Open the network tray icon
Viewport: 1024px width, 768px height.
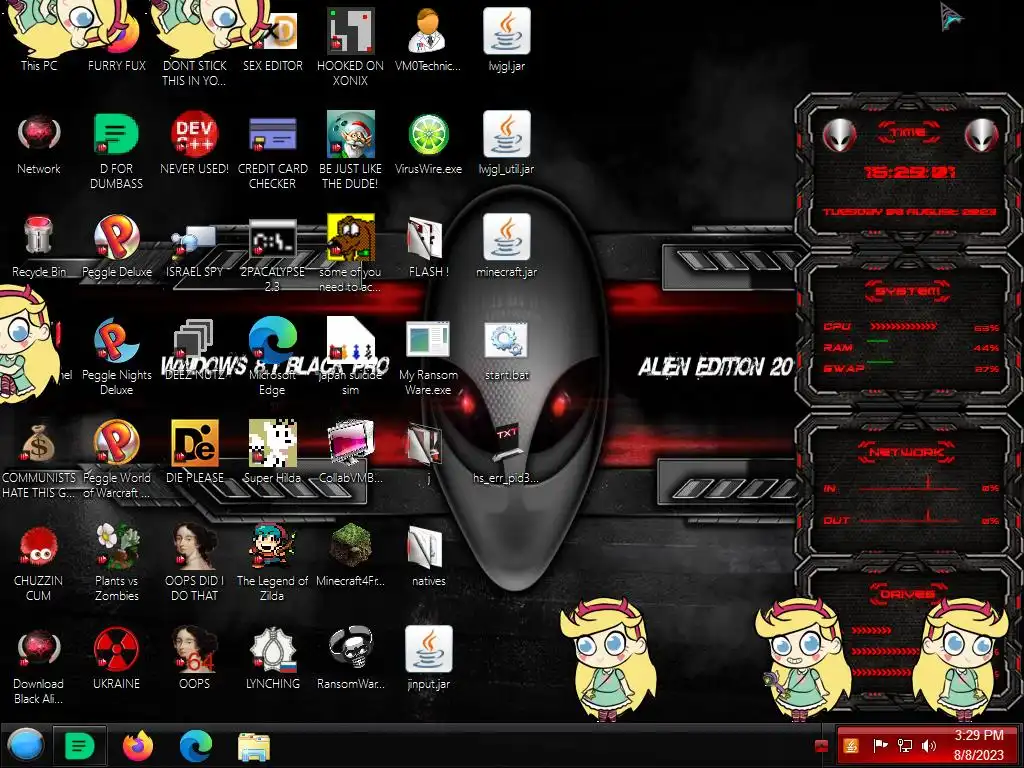(x=905, y=745)
